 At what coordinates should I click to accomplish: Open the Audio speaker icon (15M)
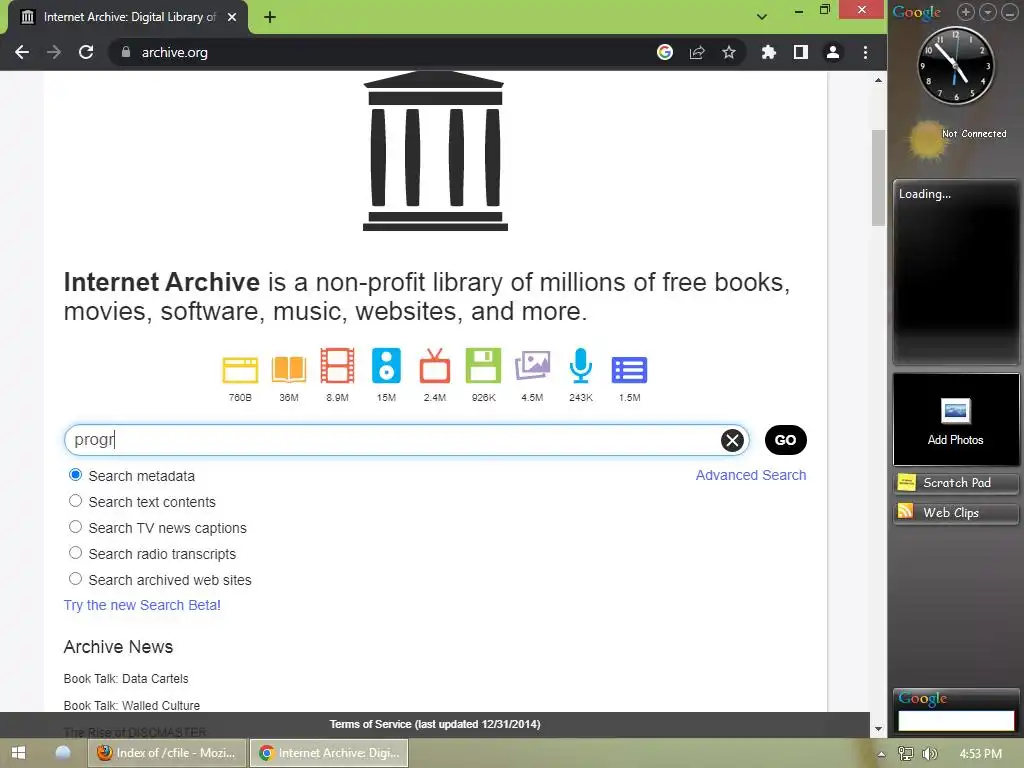click(386, 366)
